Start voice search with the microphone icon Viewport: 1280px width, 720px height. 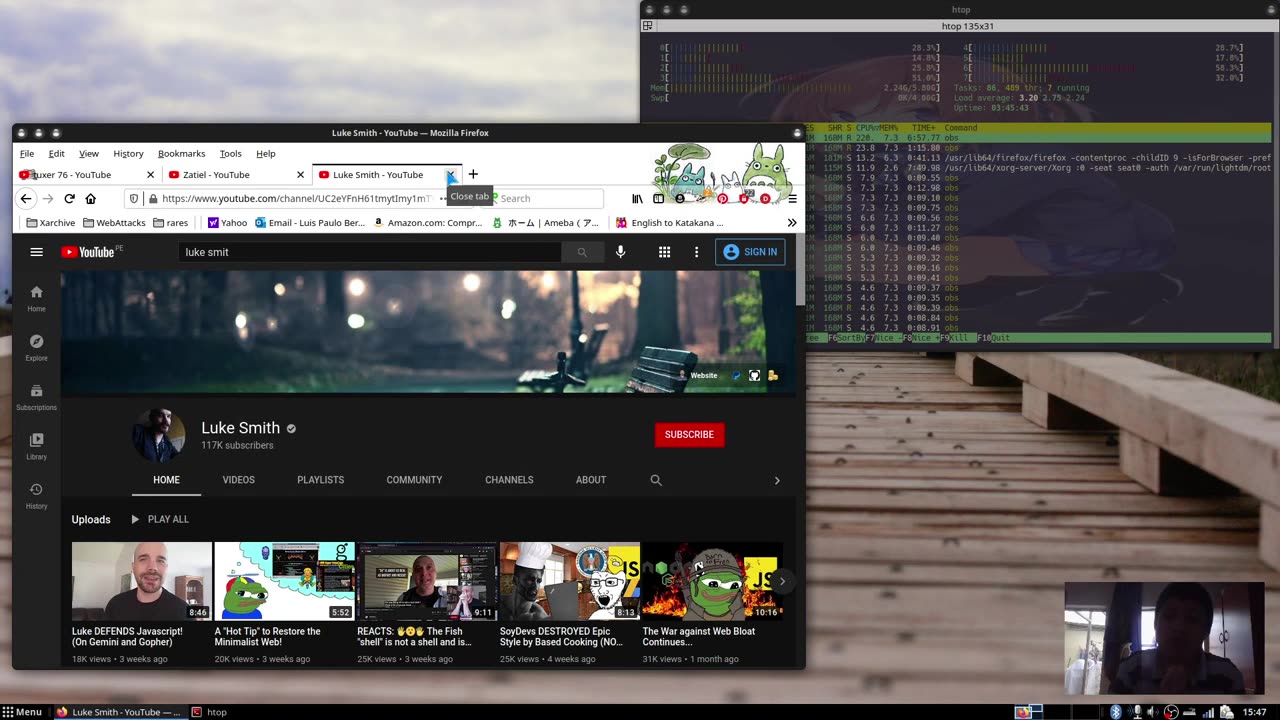coord(620,252)
